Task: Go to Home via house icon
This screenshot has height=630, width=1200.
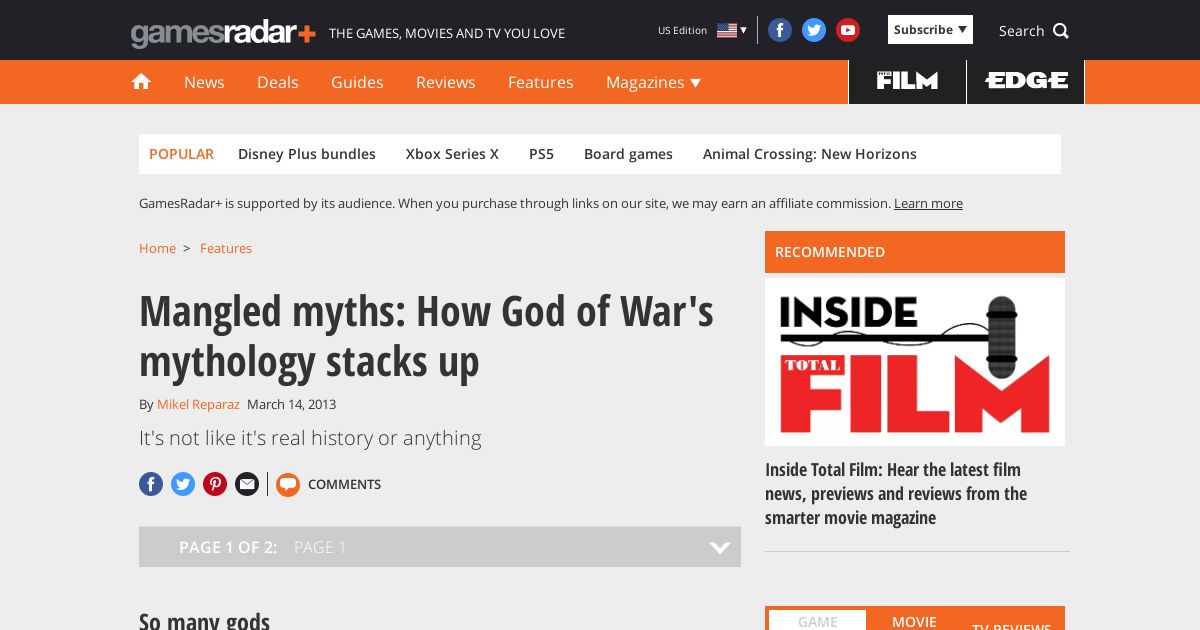Action: (x=141, y=82)
